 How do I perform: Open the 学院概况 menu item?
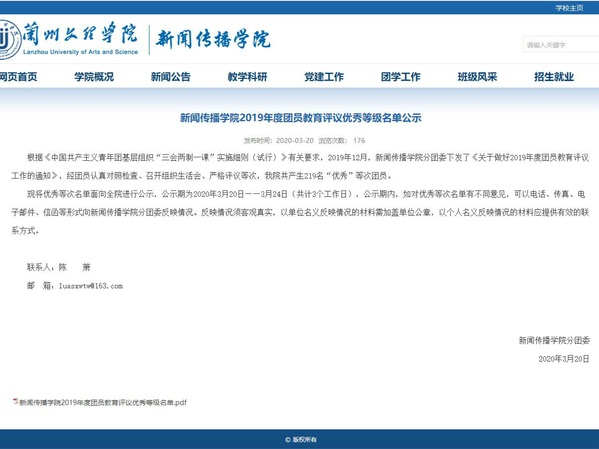pyautogui.click(x=94, y=77)
